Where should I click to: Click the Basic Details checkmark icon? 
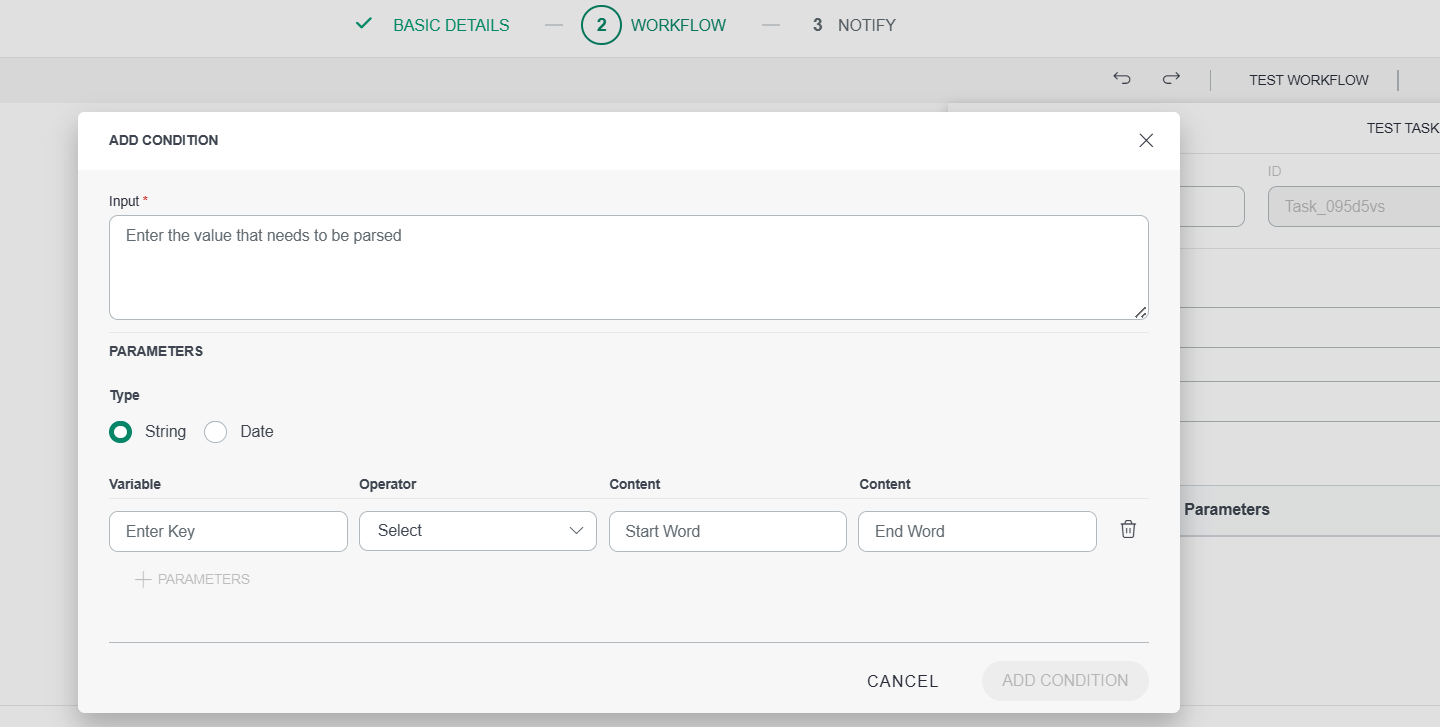pos(364,24)
